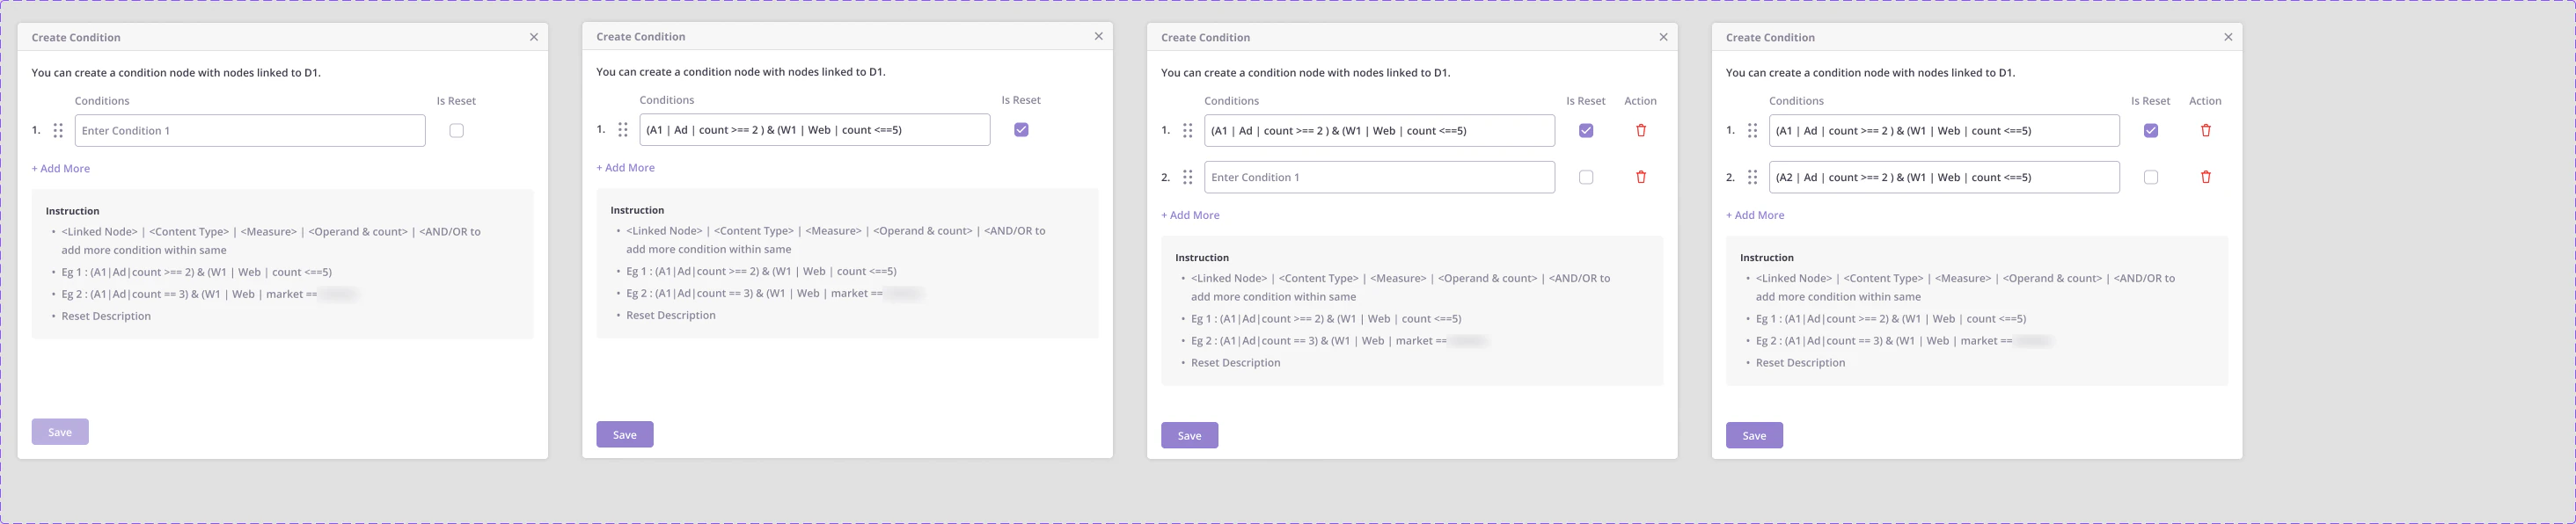2576x524 pixels.
Task: Click 'Eg 2' instruction line in dialog with empty condition 2
Action: pos(1339,341)
